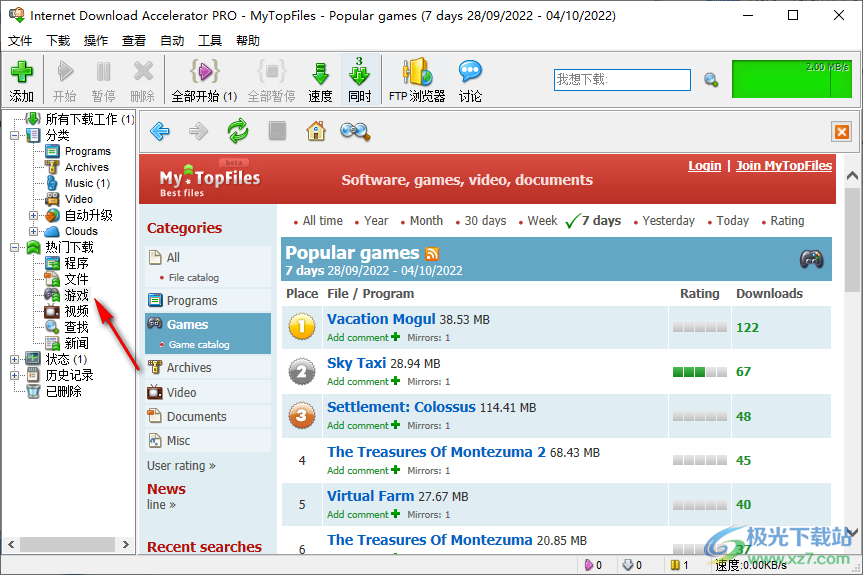Open the 讨论 discussion icon
Screen dimensions: 863x575
tap(470, 72)
